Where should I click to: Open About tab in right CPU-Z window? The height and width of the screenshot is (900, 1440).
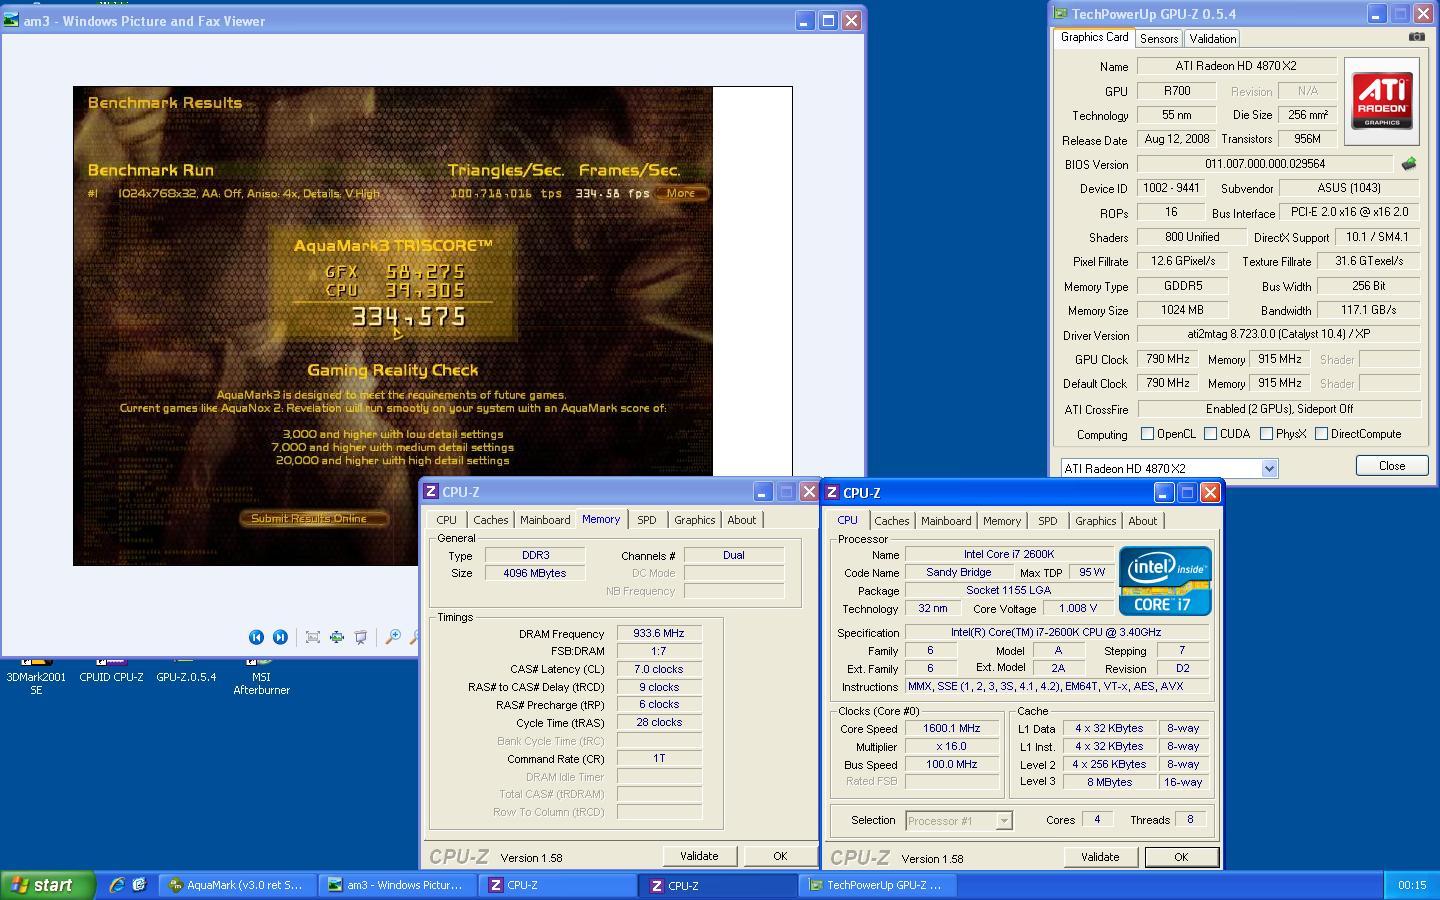click(x=1143, y=521)
